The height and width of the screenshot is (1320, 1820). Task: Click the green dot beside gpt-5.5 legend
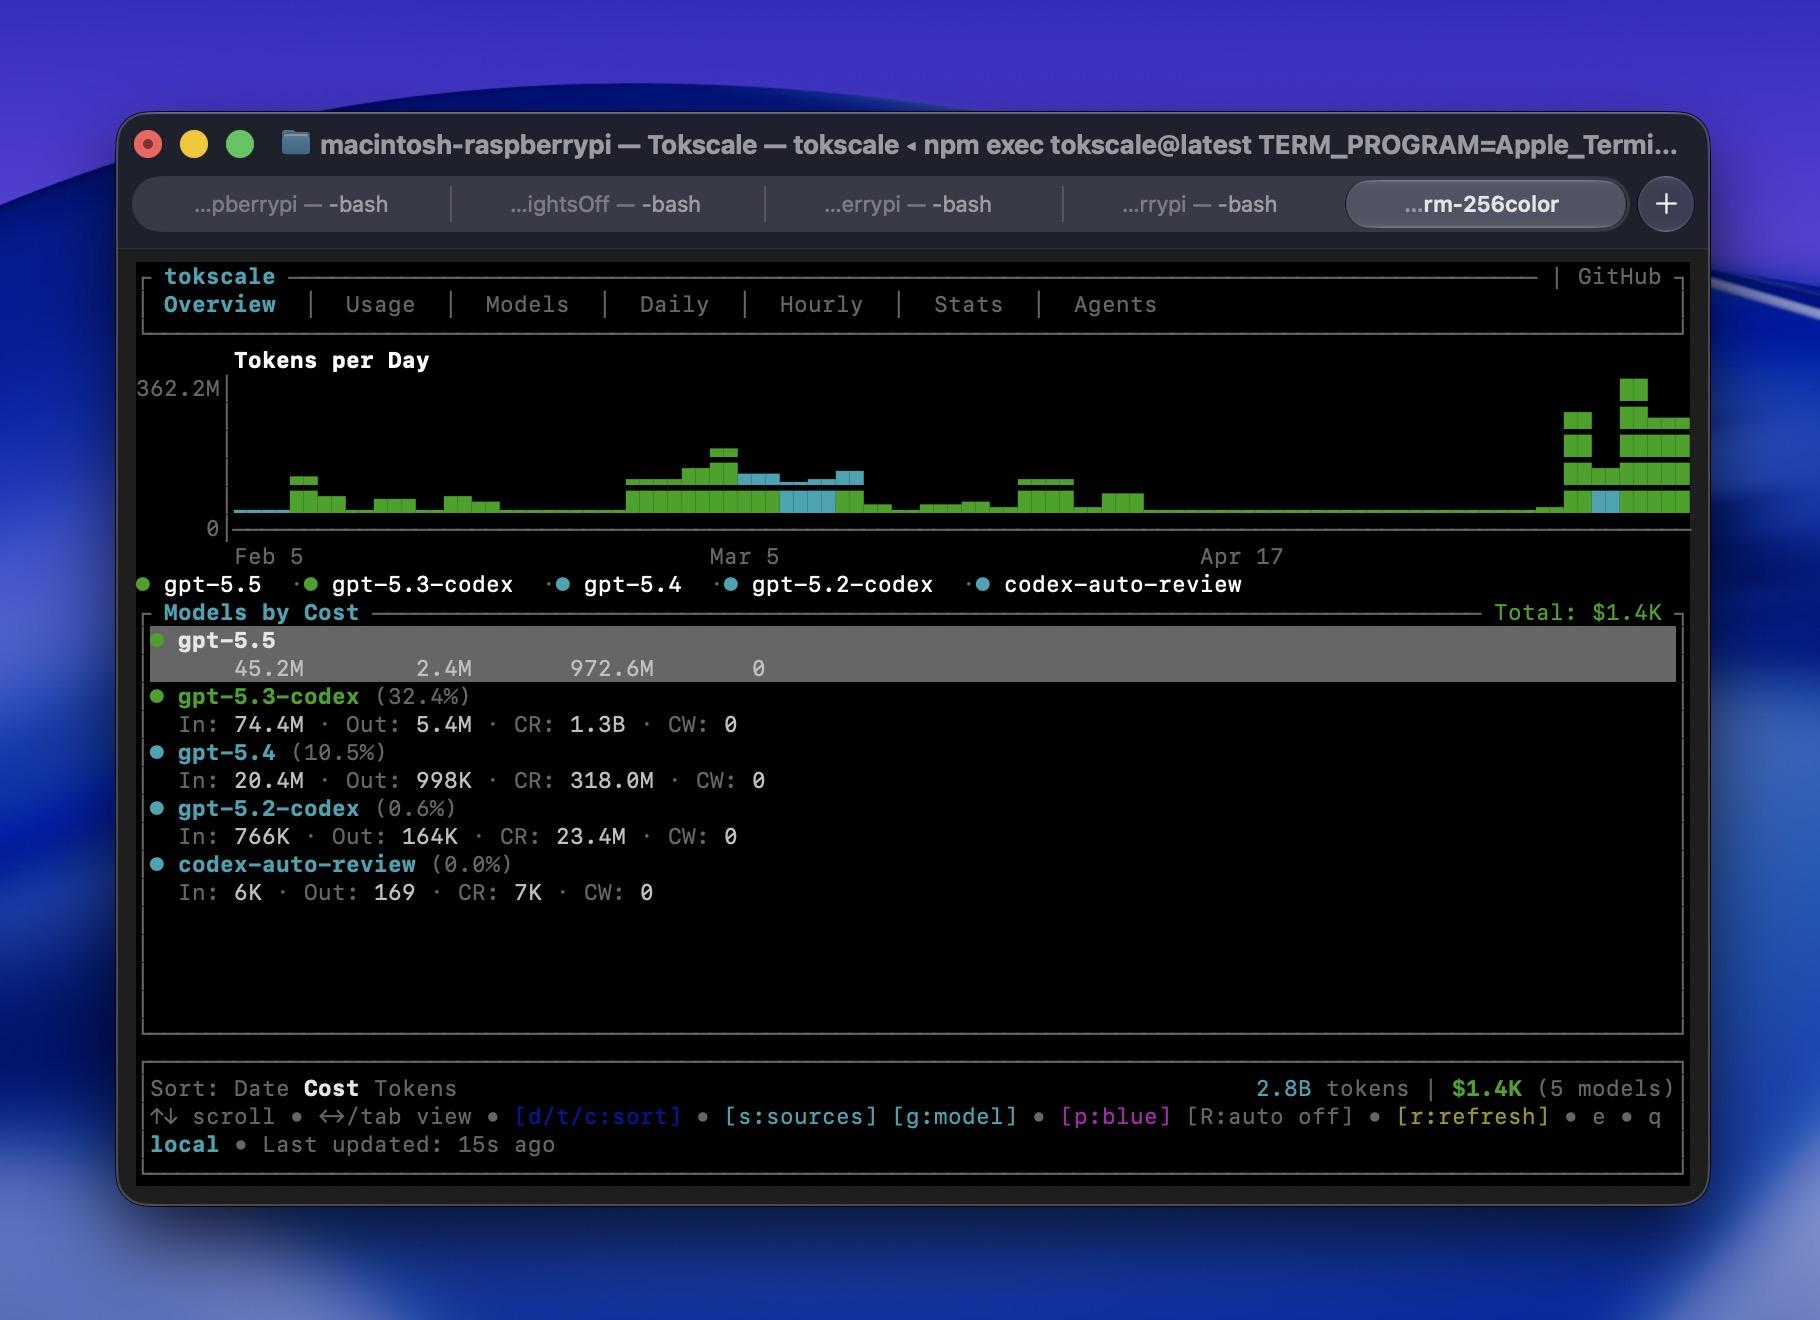point(143,584)
